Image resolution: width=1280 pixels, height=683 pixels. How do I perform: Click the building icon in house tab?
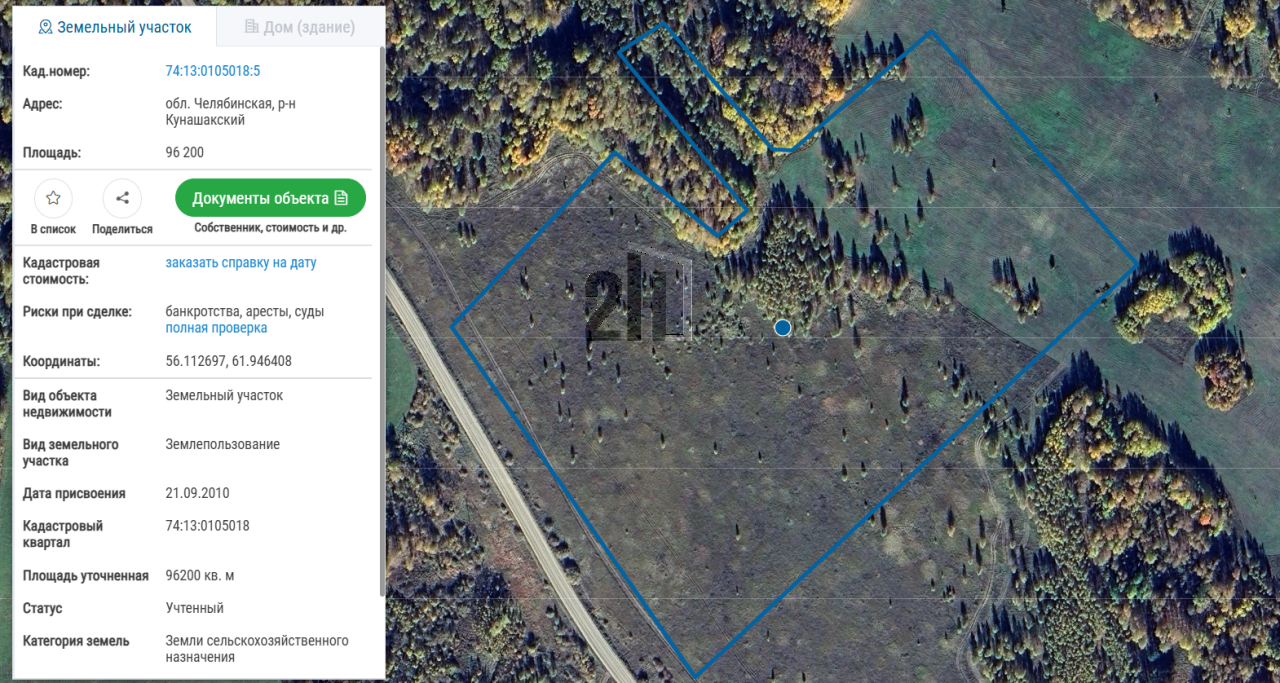pyautogui.click(x=251, y=27)
